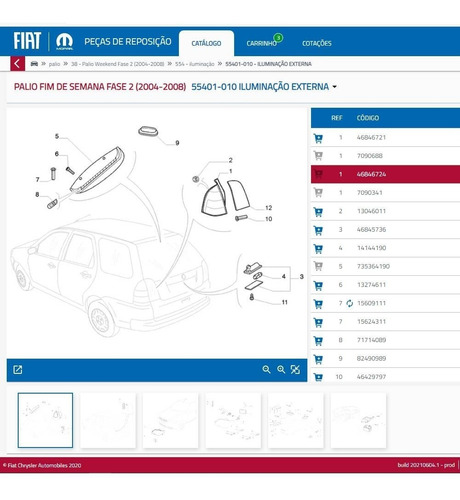Select part code 735364190
460x500 pixels.
(x=373, y=266)
